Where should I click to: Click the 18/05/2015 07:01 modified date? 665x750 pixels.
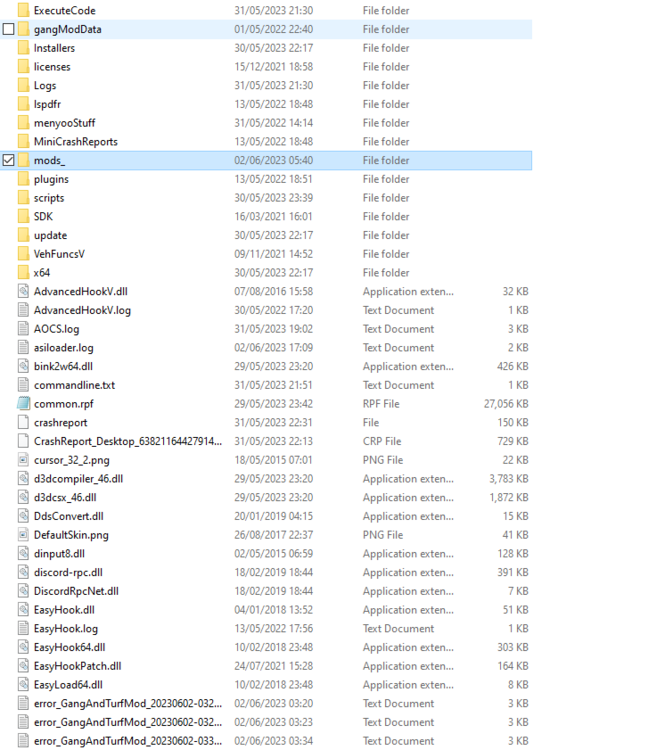point(273,460)
